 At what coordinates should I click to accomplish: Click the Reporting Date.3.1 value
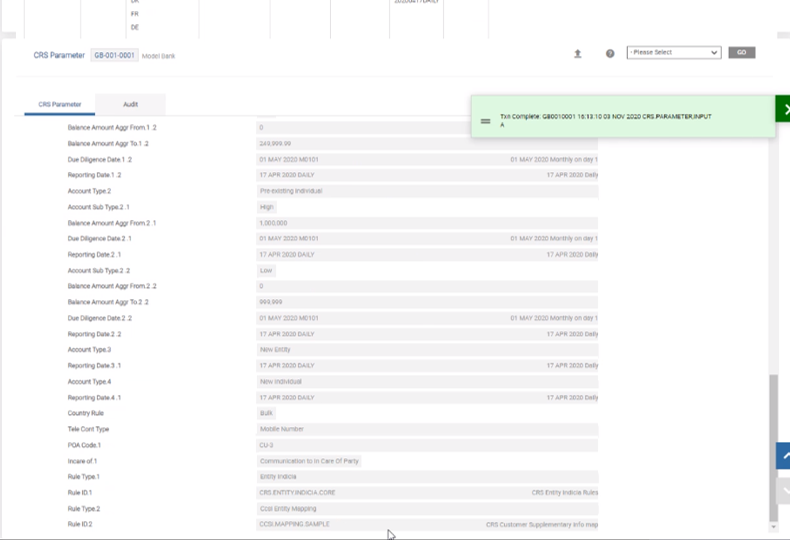coord(427,365)
